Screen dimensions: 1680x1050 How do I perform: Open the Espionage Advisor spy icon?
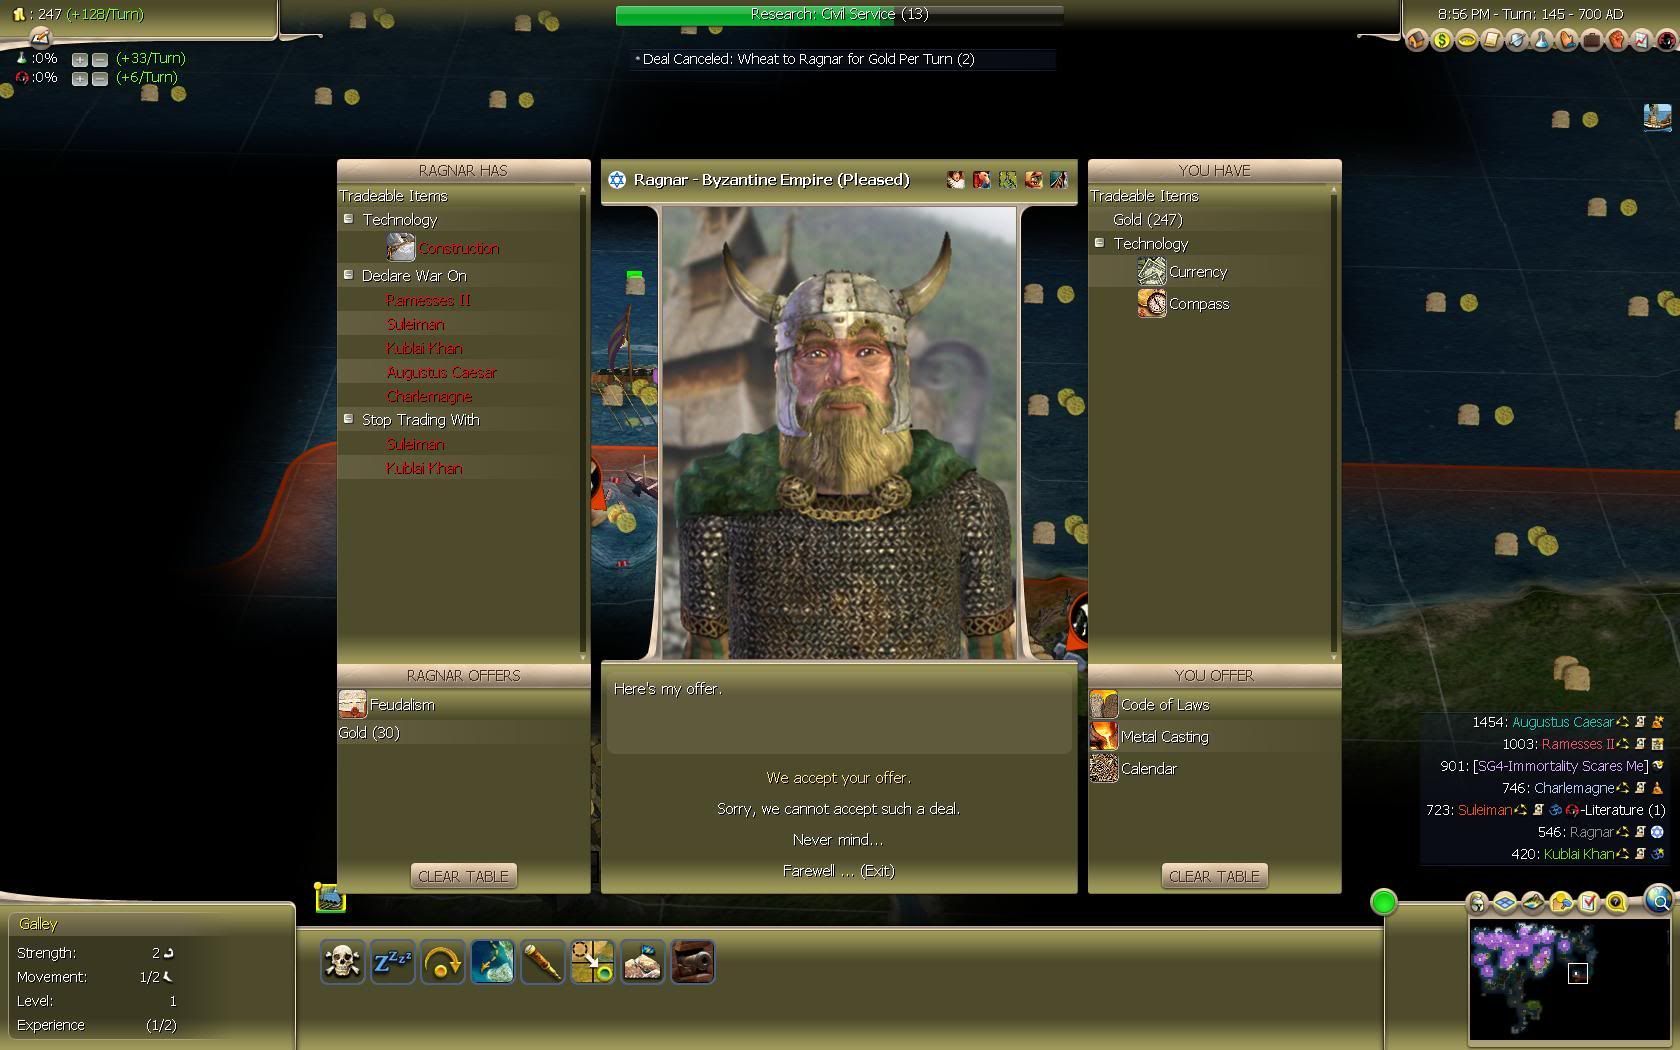click(x=1665, y=40)
